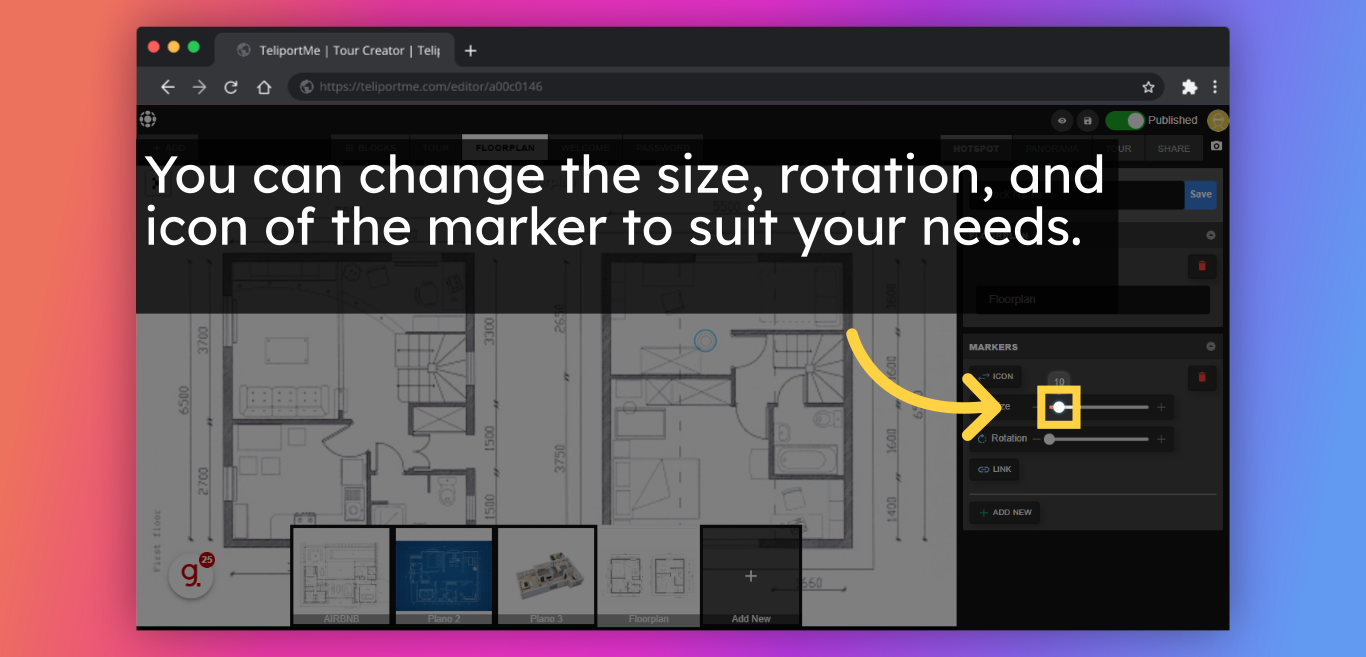This screenshot has width=1366, height=657.
Task: Click the floppy disk save icon
Action: [x=1088, y=121]
